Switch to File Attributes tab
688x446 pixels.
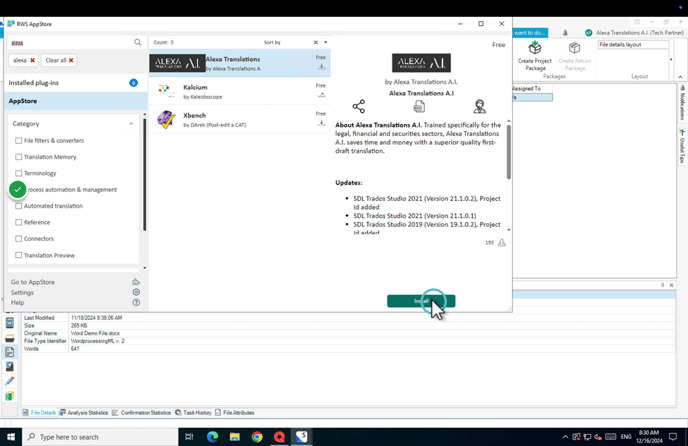click(235, 413)
